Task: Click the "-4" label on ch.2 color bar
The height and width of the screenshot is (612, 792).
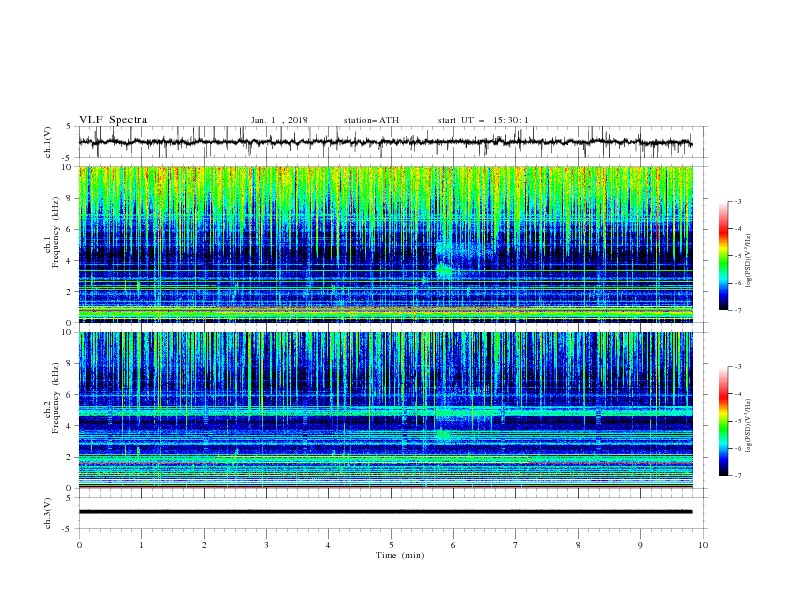Action: click(x=737, y=394)
